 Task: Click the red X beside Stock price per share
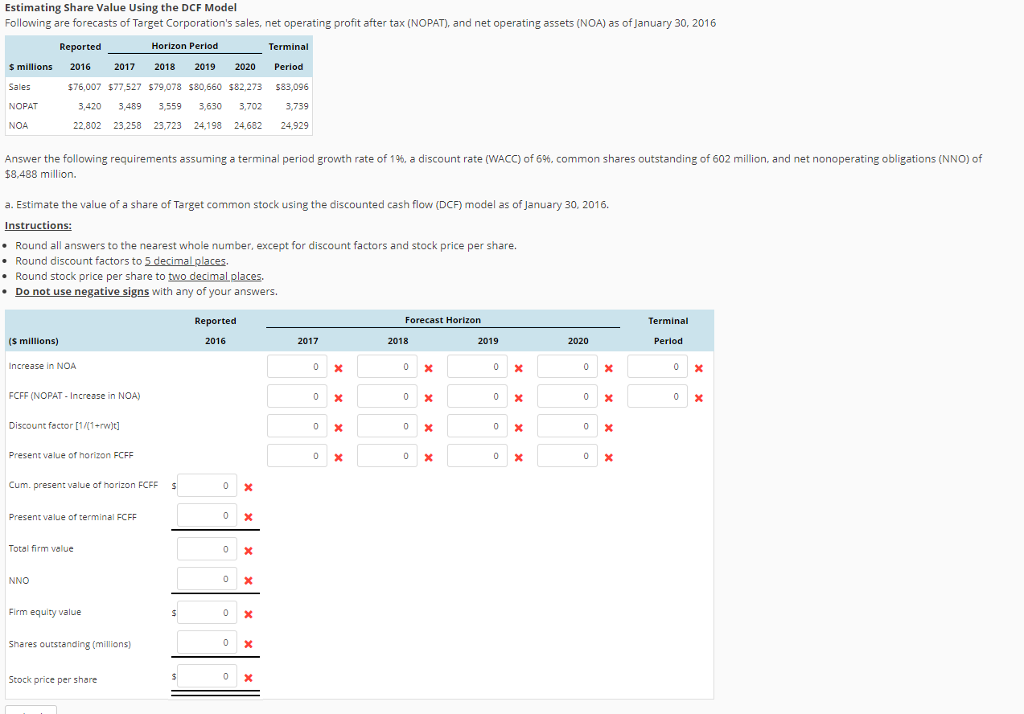(247, 675)
